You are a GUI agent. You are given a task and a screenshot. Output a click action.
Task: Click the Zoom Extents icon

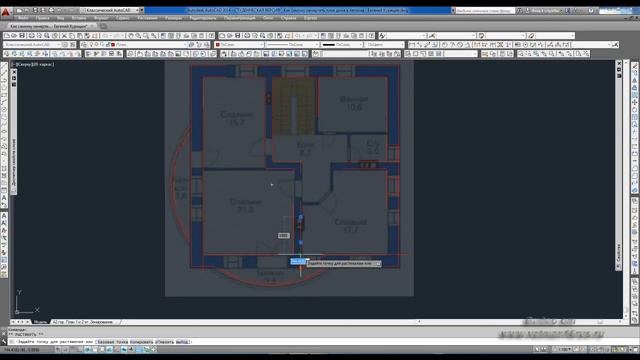coord(586,53)
